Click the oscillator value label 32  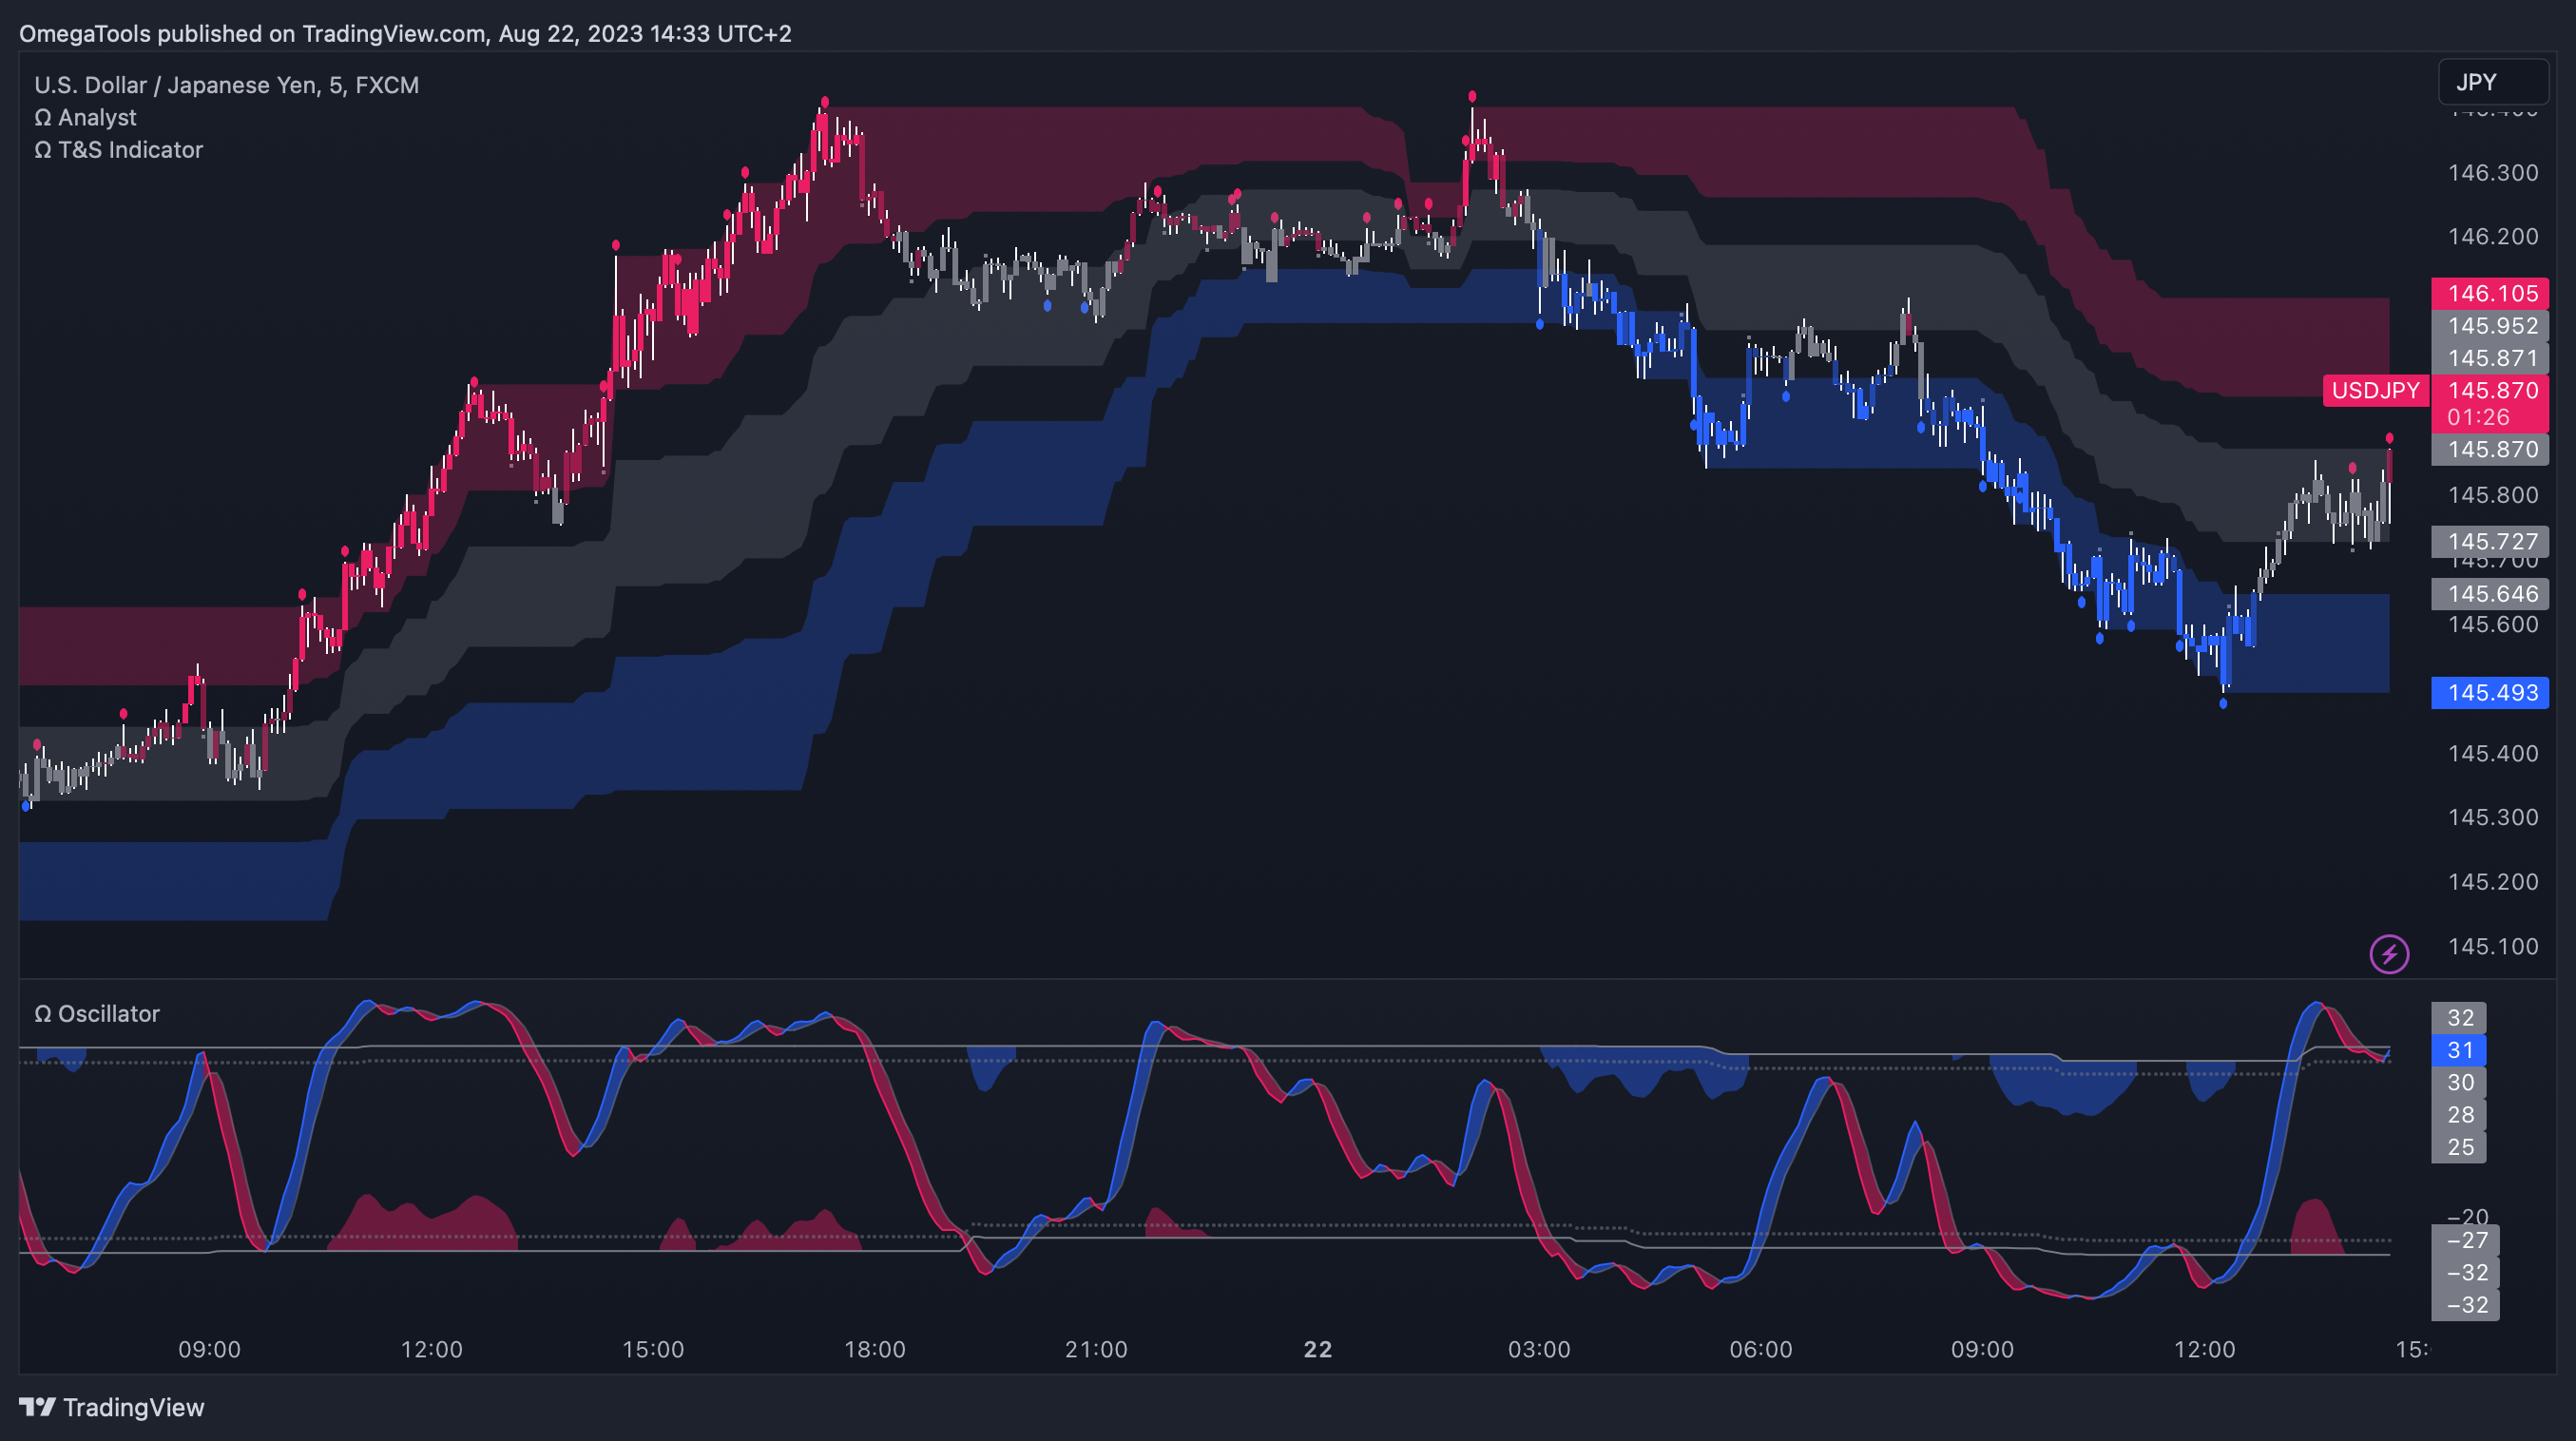tap(2459, 1018)
